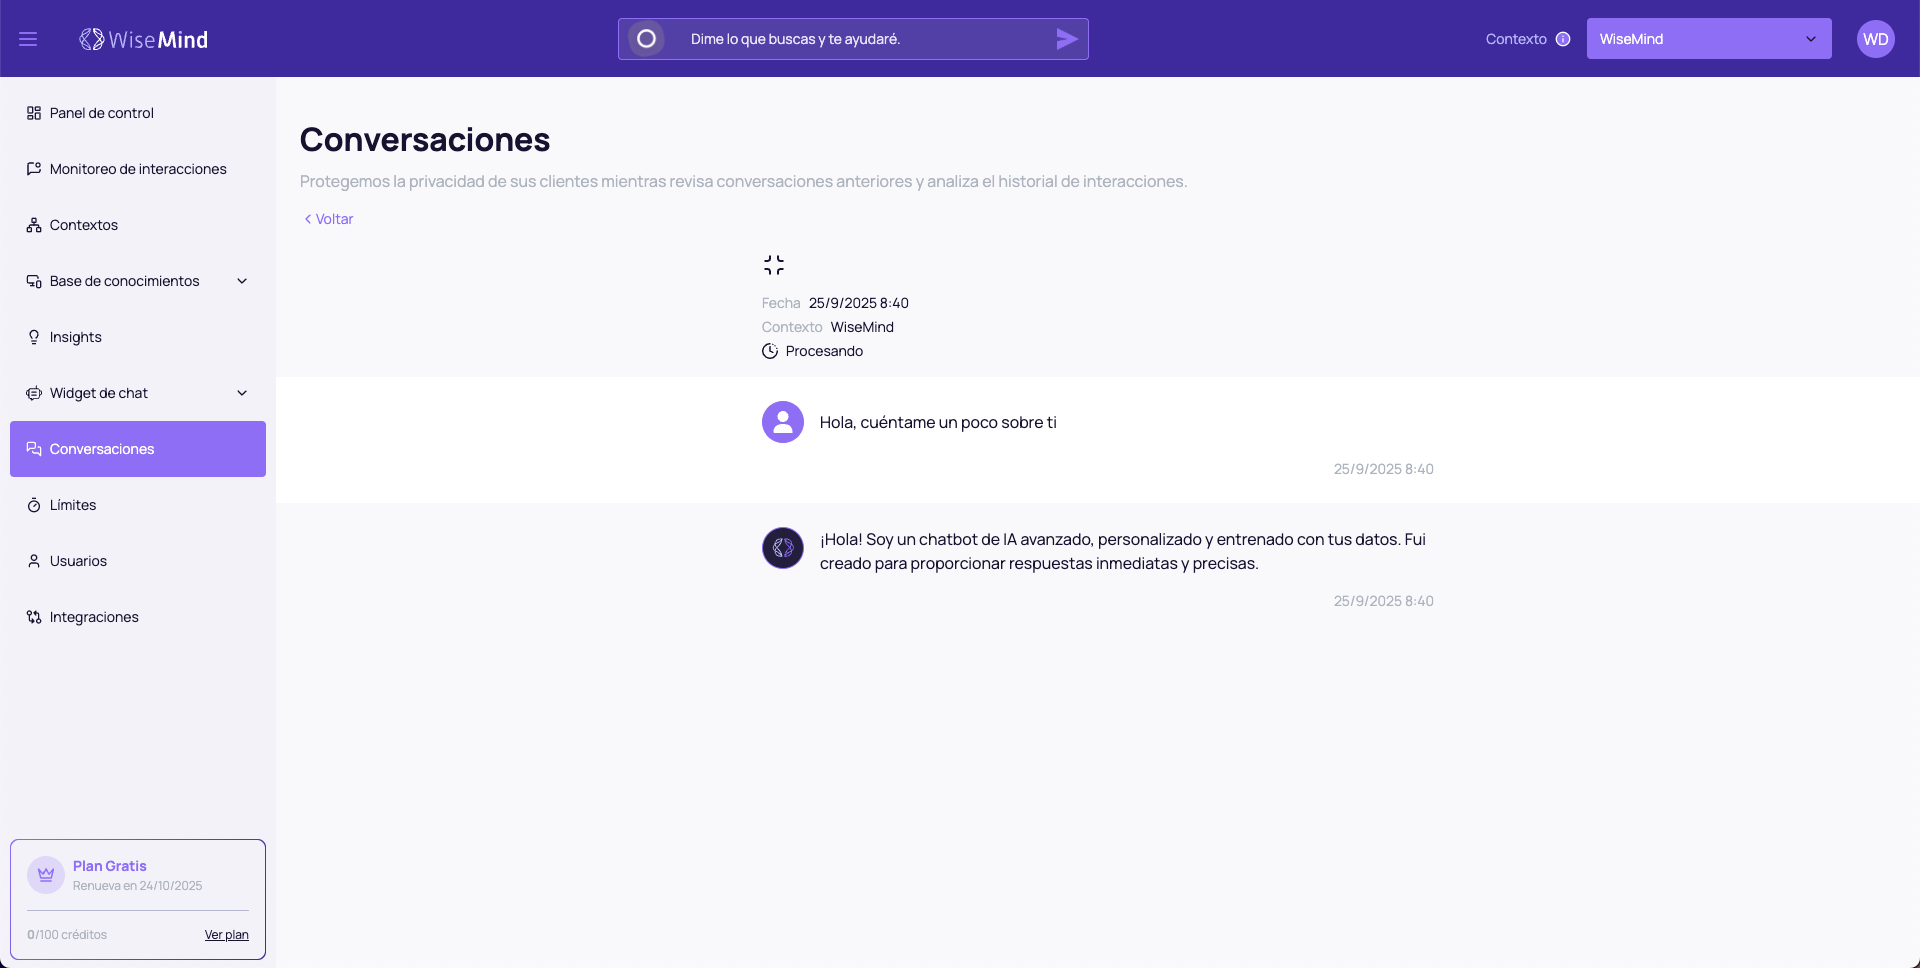Navigate to Integraciones
The height and width of the screenshot is (968, 1920).
pos(94,617)
